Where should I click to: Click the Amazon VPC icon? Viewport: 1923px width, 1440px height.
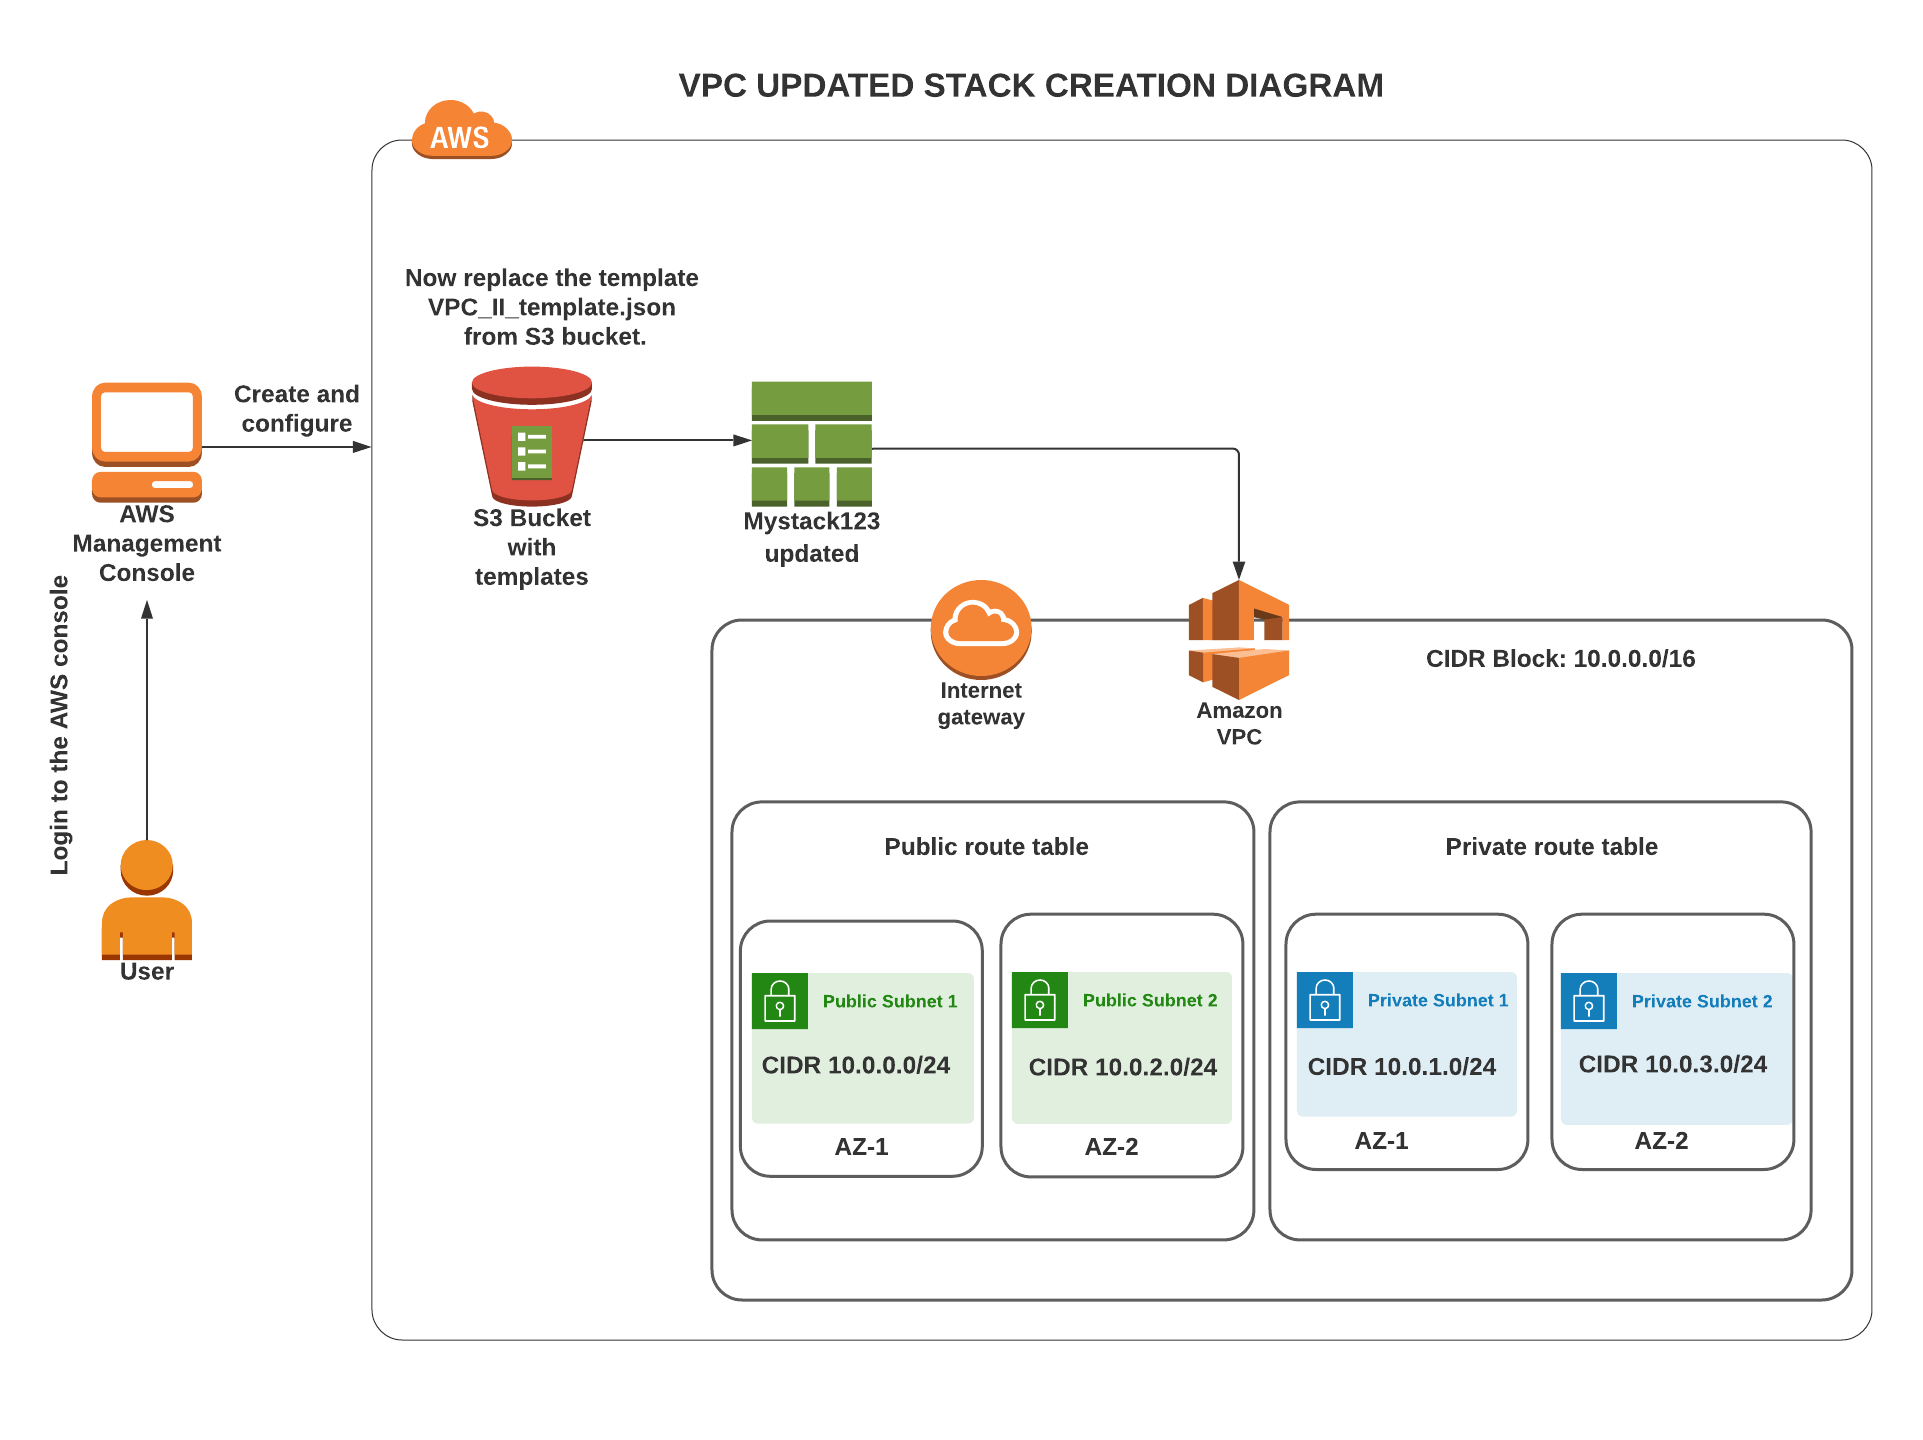click(1238, 640)
